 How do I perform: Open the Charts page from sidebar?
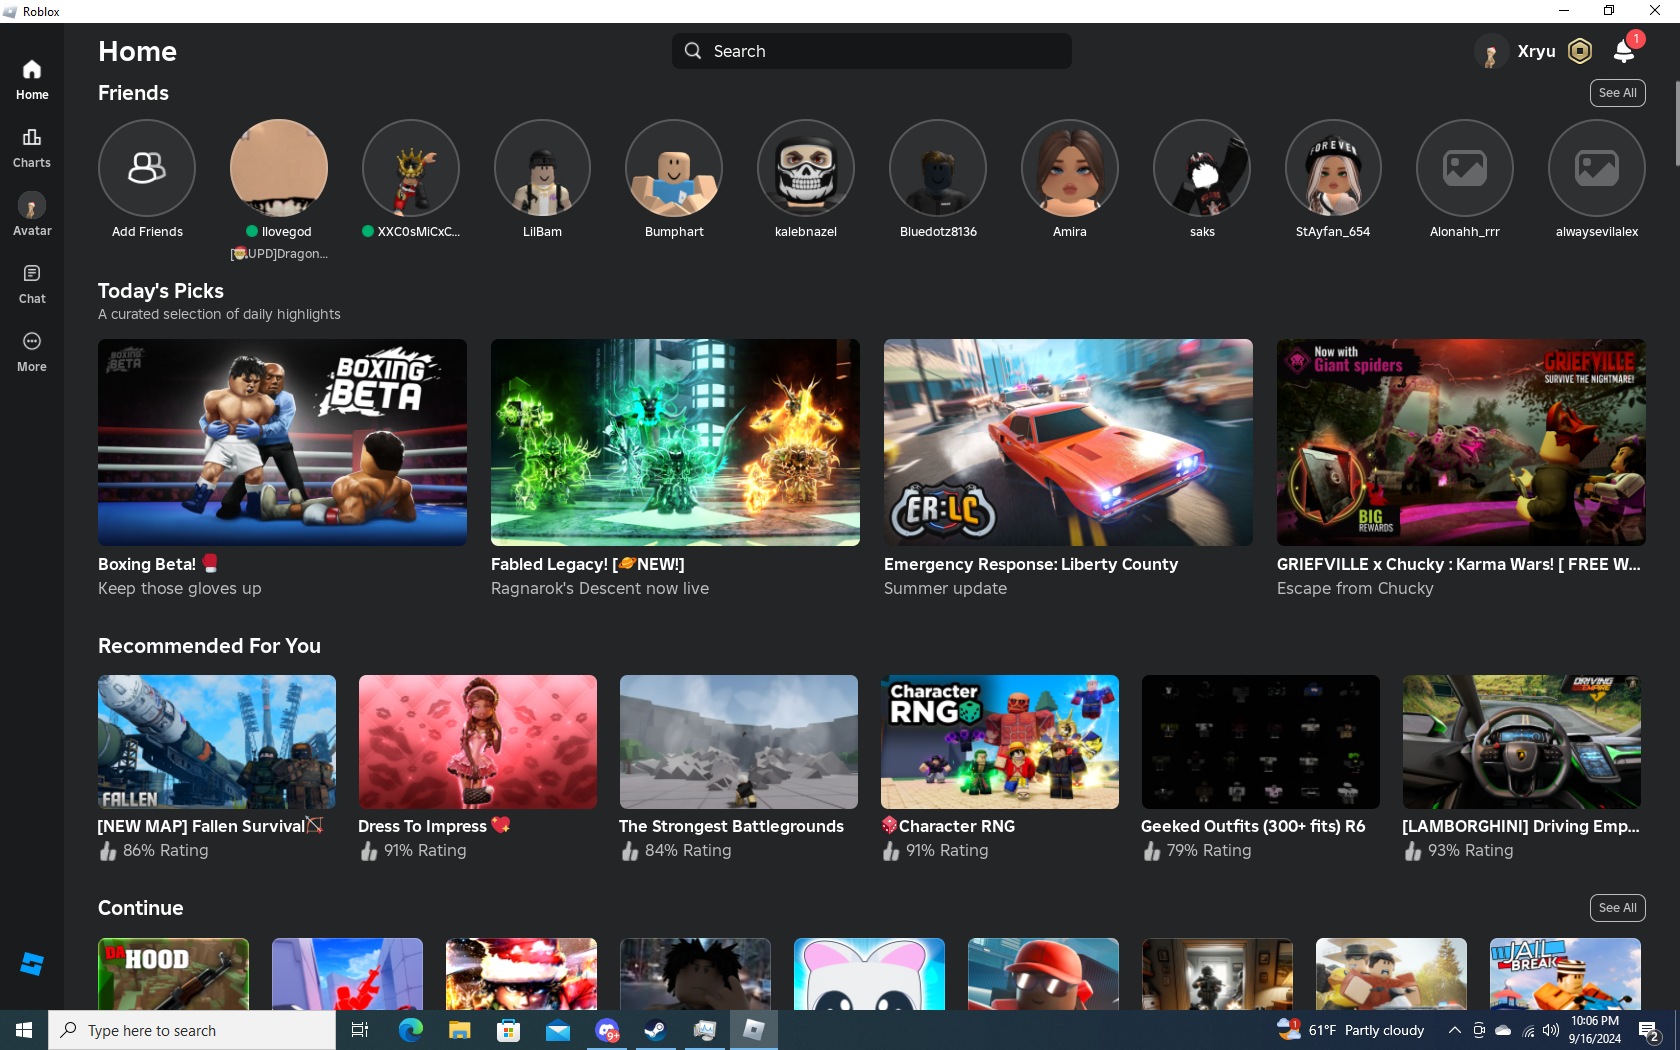click(32, 147)
